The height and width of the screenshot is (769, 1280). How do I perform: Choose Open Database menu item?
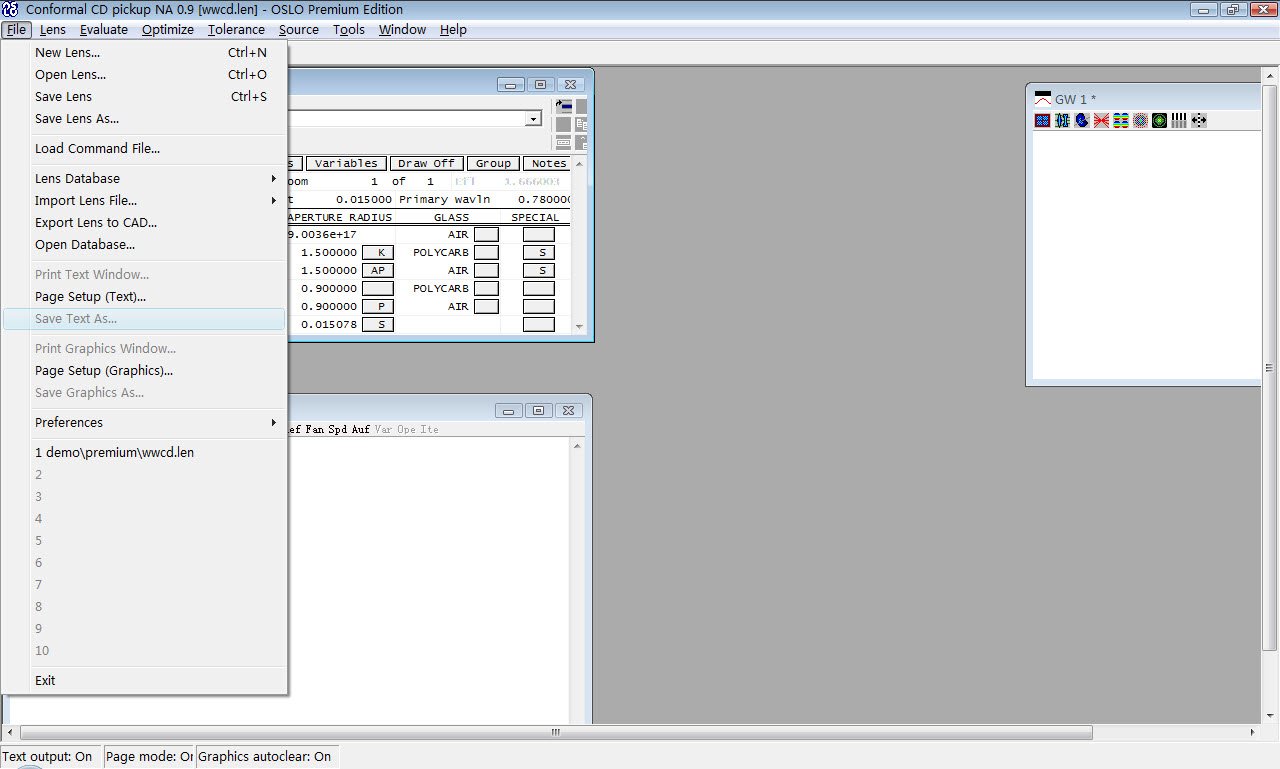coord(144,245)
